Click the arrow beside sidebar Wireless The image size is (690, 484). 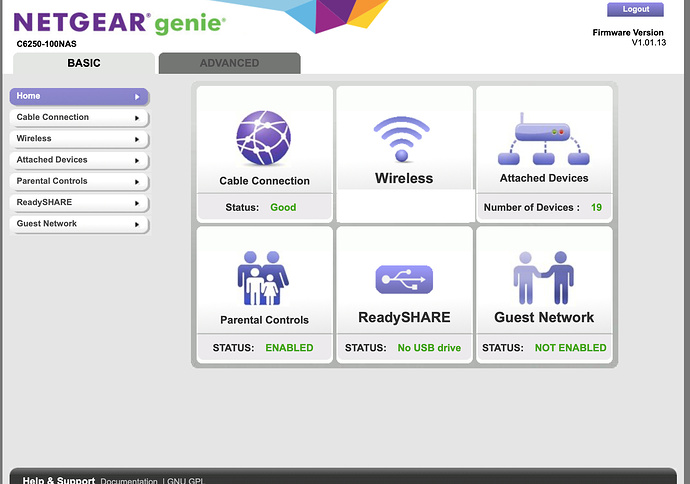coord(137,139)
